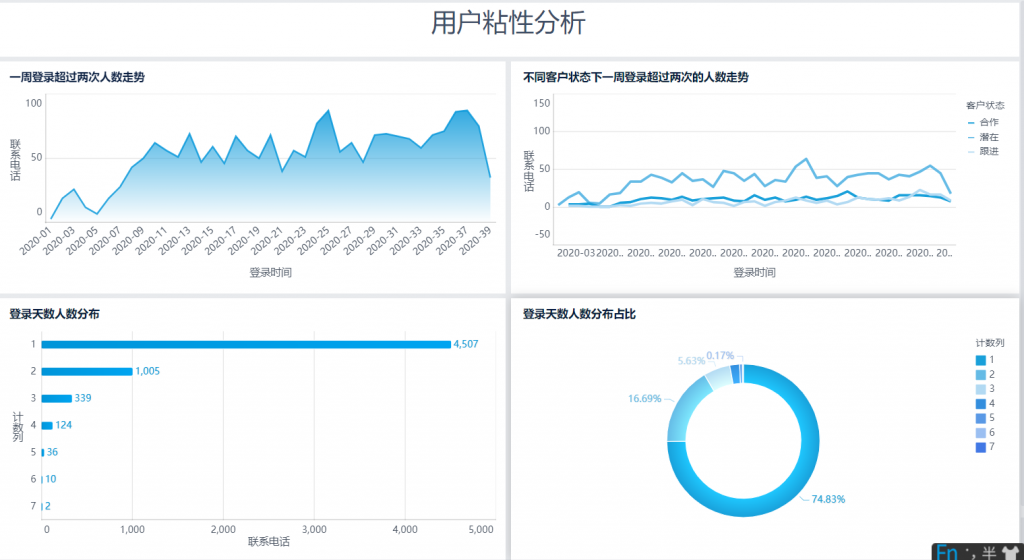Image resolution: width=1024 pixels, height=560 pixels.
Task: Toggle the 合作 series in line legend
Action: 982,122
